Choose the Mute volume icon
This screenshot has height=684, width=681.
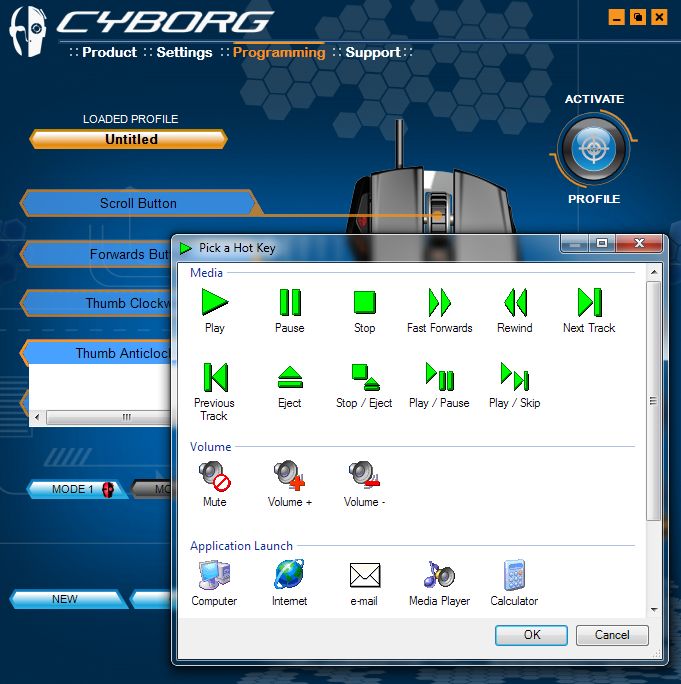pos(214,474)
